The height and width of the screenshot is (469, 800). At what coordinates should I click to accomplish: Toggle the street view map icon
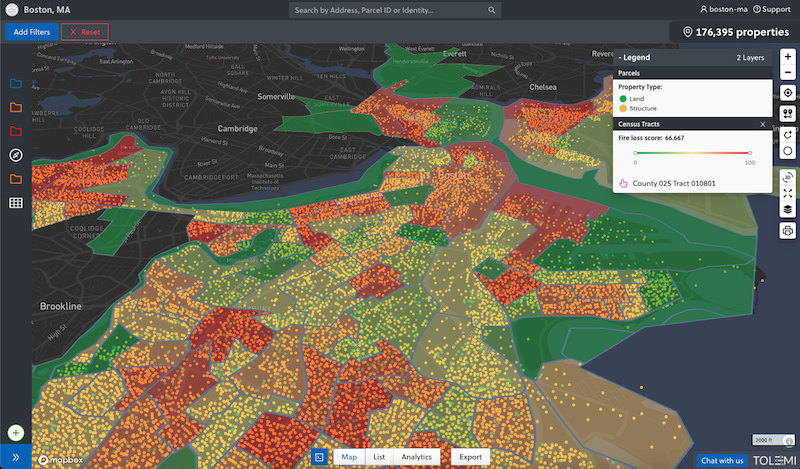[x=788, y=114]
